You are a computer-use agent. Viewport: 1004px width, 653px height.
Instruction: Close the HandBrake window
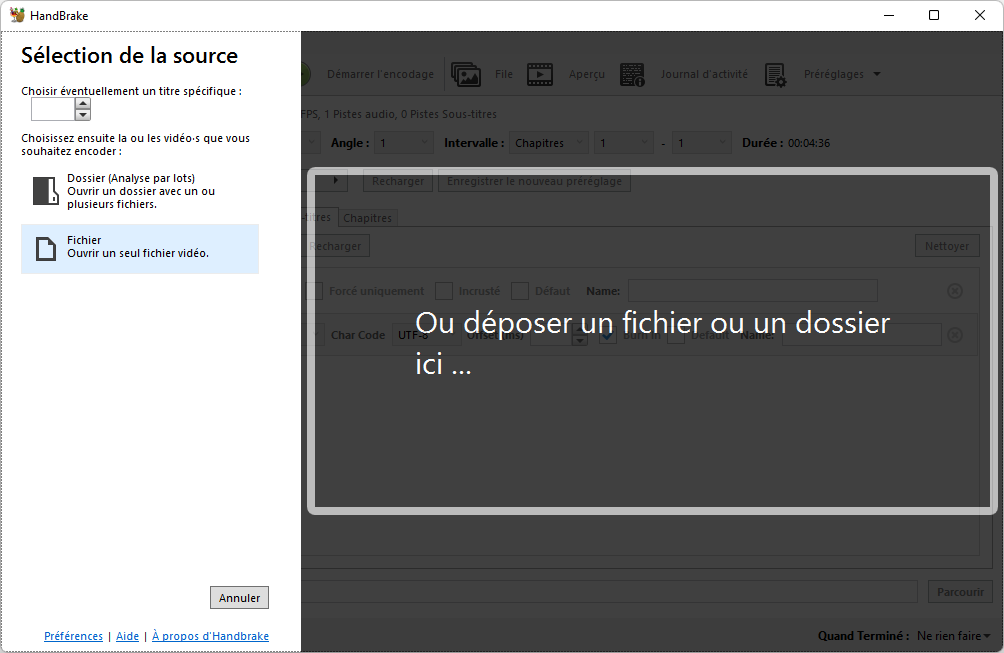tap(980, 15)
